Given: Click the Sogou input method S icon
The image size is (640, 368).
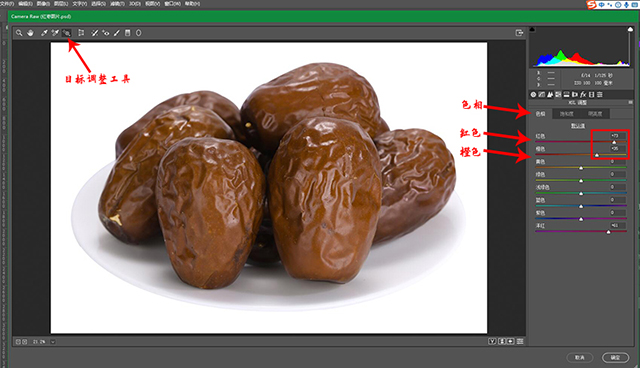Looking at the screenshot, I should tap(591, 4).
